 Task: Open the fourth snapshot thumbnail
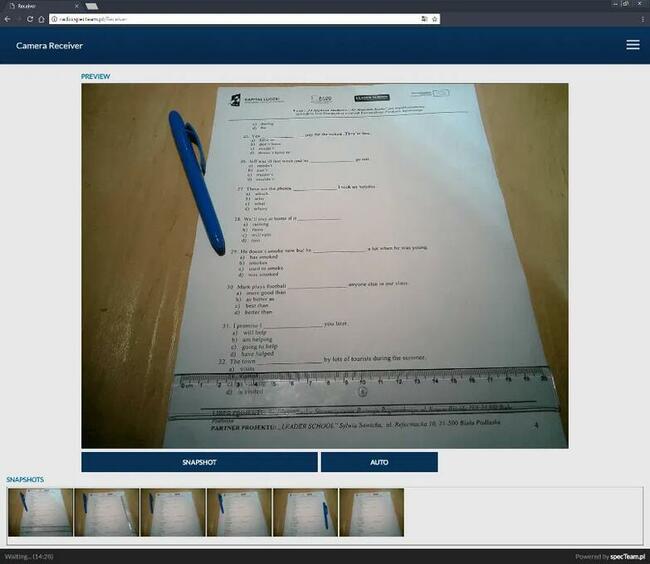pyautogui.click(x=239, y=512)
